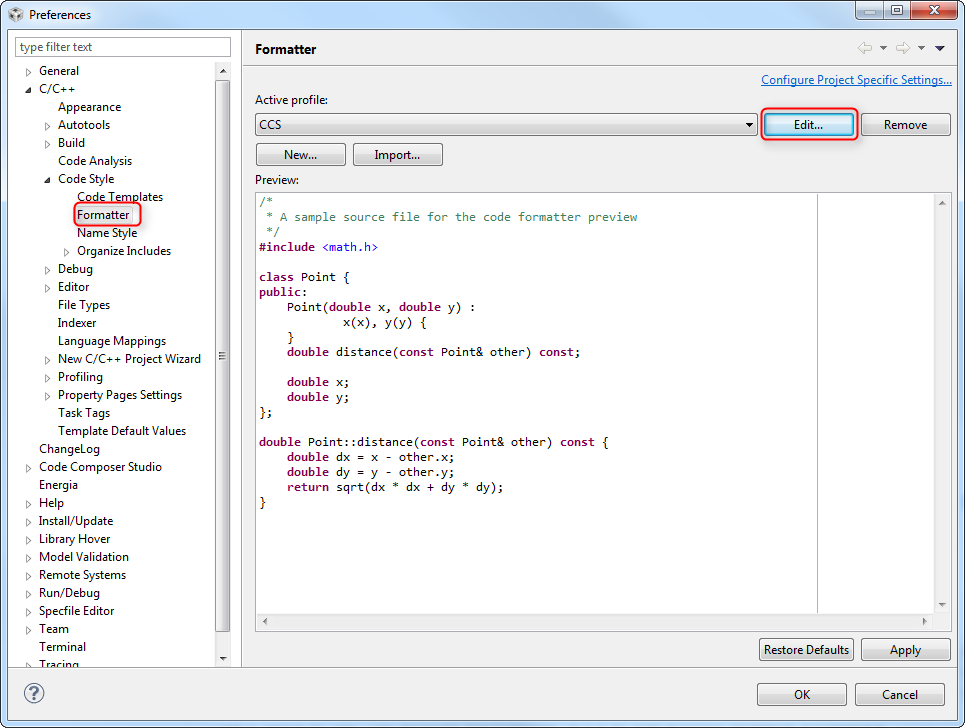Open the Formatter view menu triangle
The image size is (965, 728).
940,48
